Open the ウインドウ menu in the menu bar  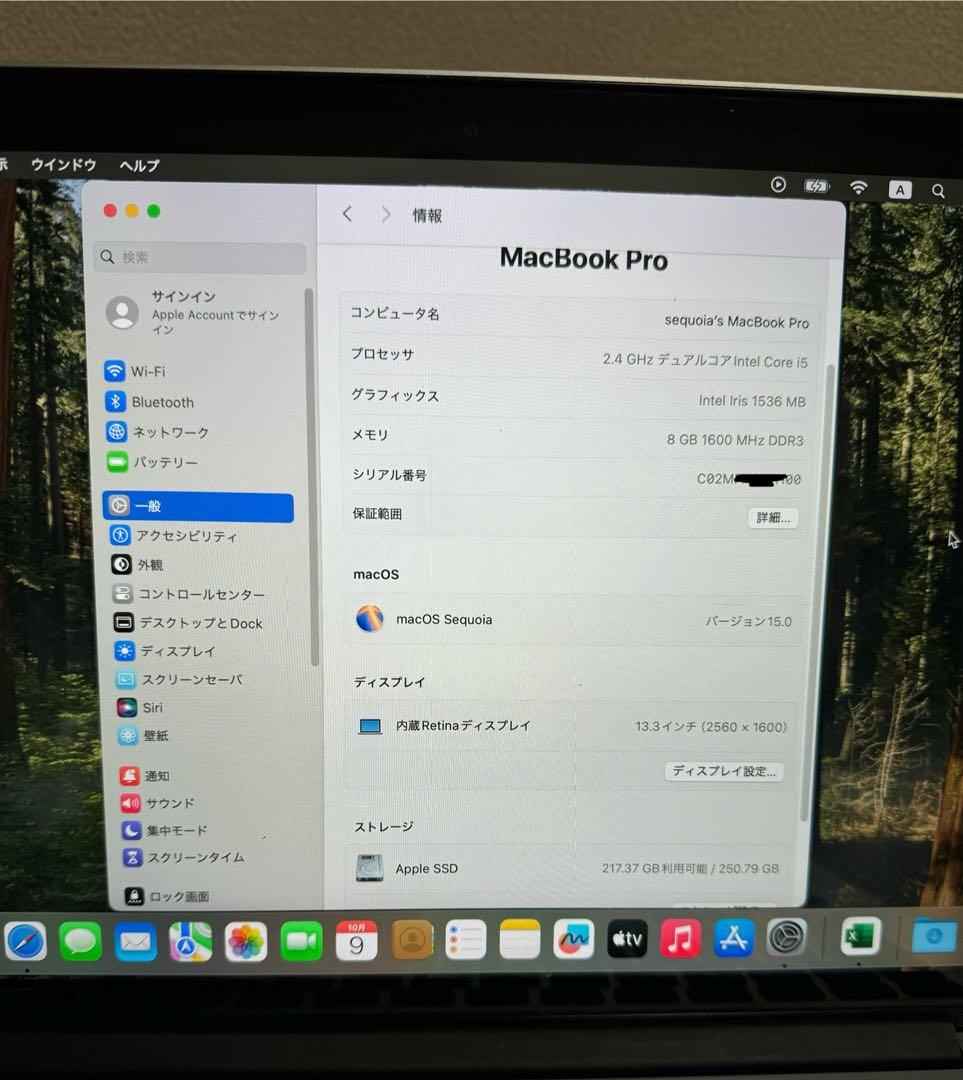tap(63, 164)
